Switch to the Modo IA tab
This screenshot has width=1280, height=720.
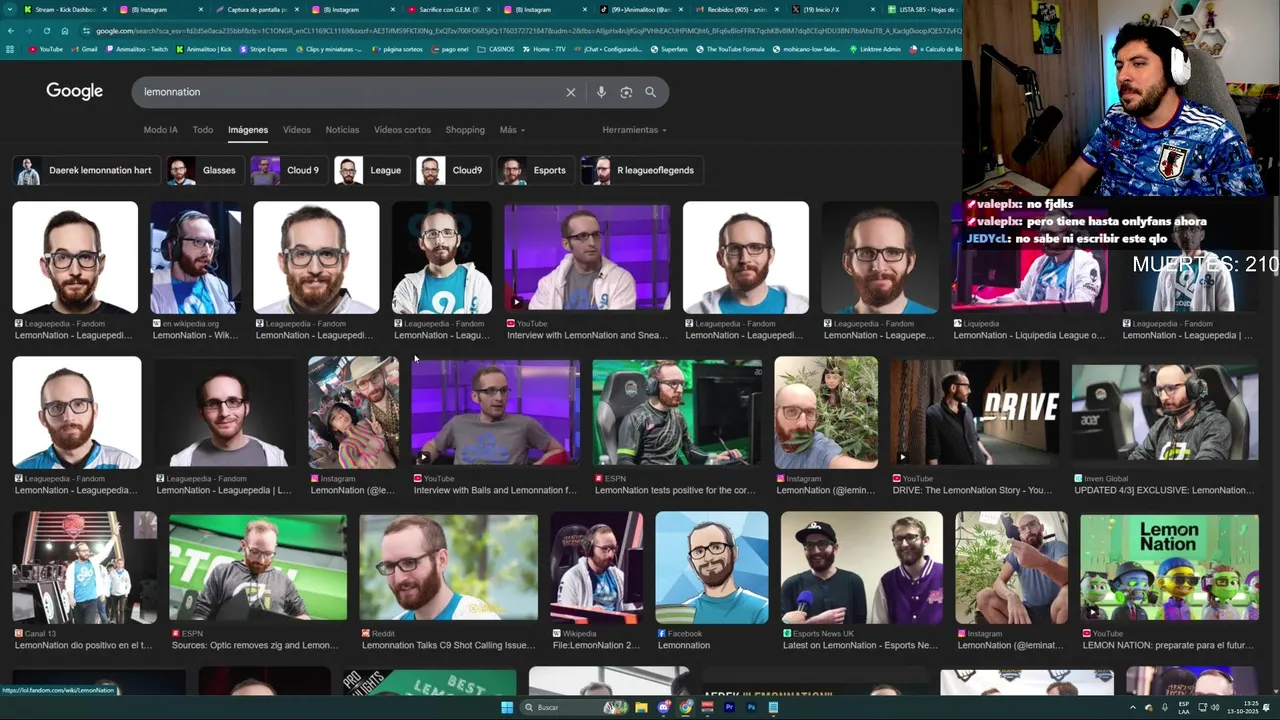(x=160, y=130)
